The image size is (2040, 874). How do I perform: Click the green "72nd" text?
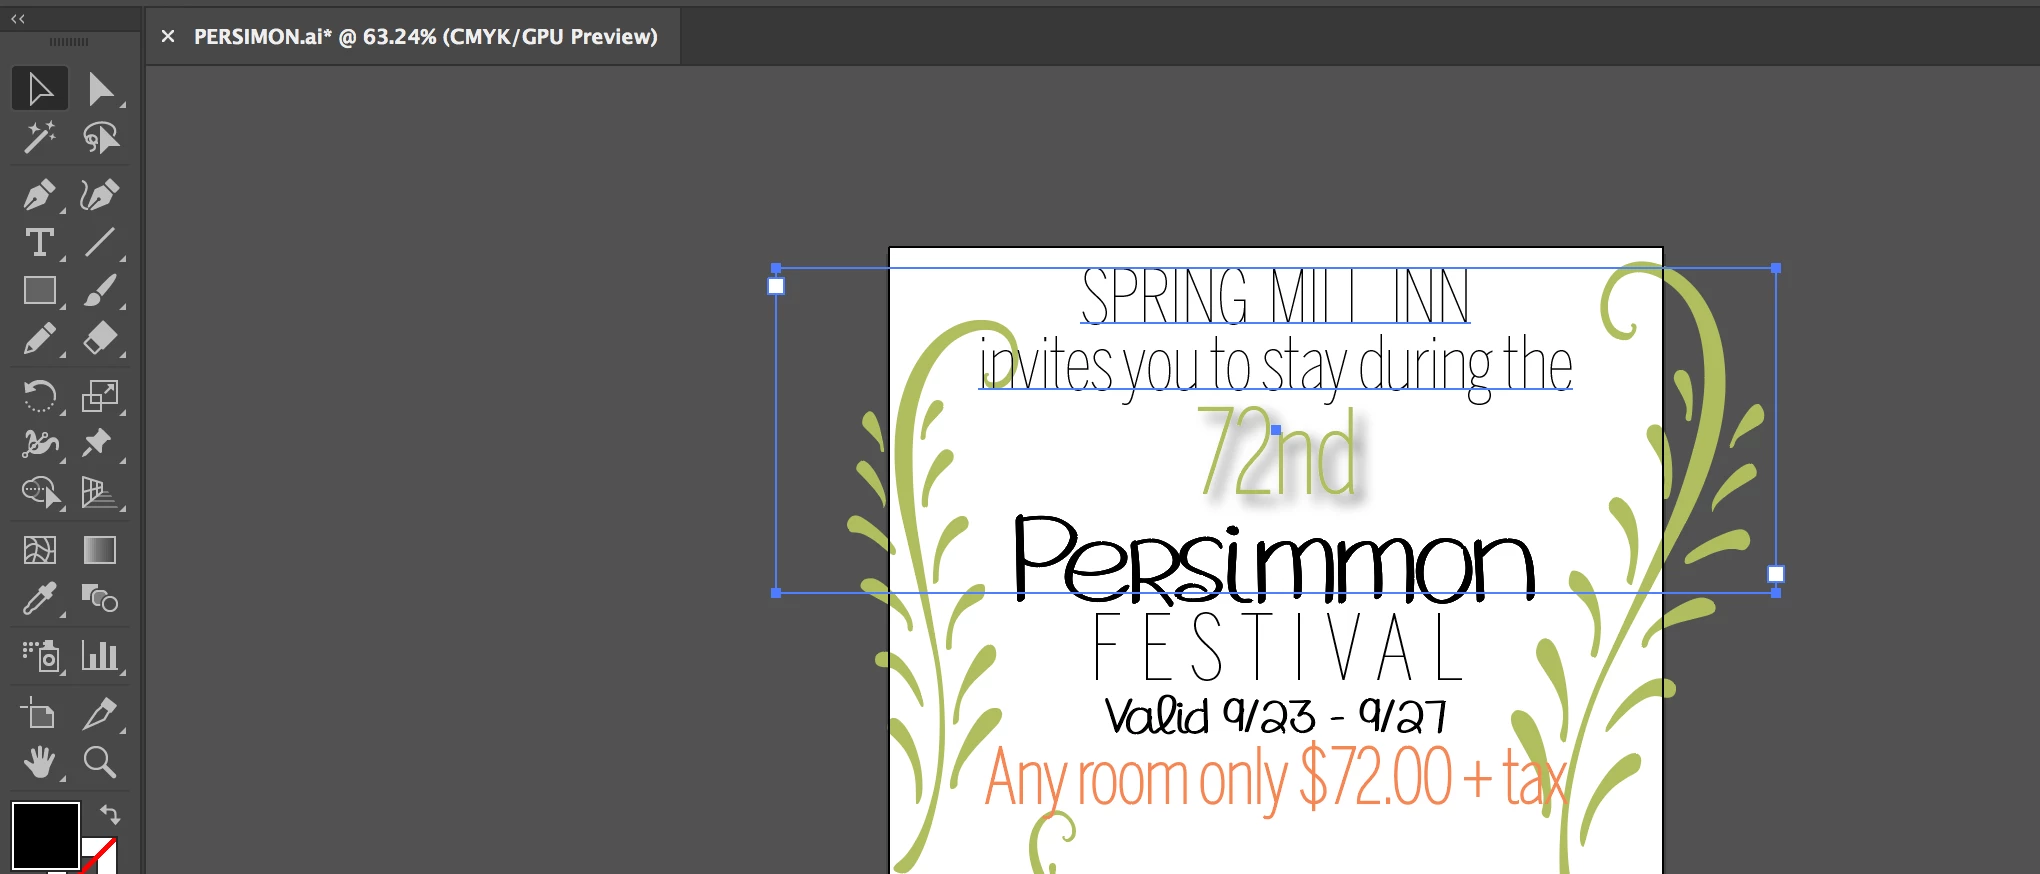click(x=1277, y=453)
